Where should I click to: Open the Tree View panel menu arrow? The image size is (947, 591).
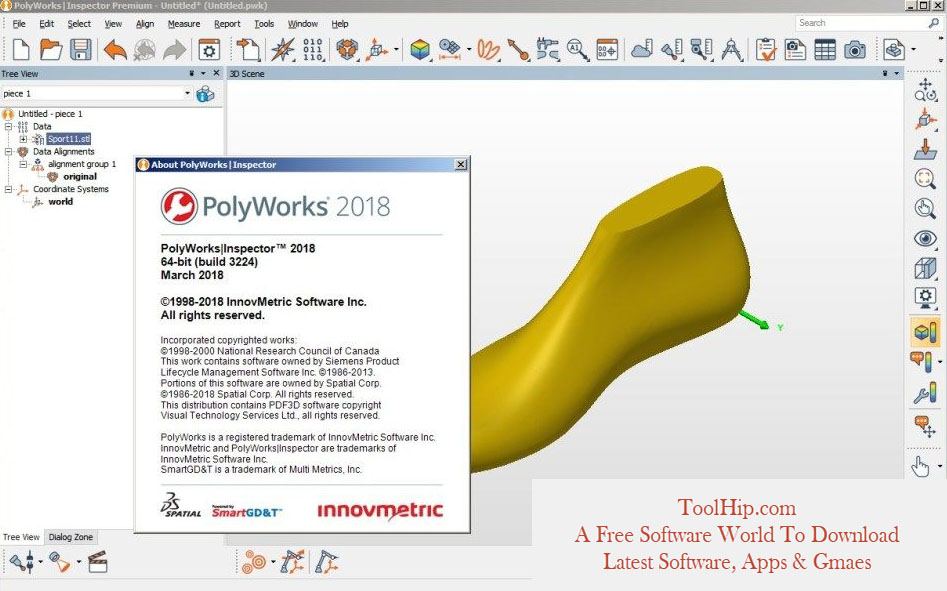pos(203,73)
